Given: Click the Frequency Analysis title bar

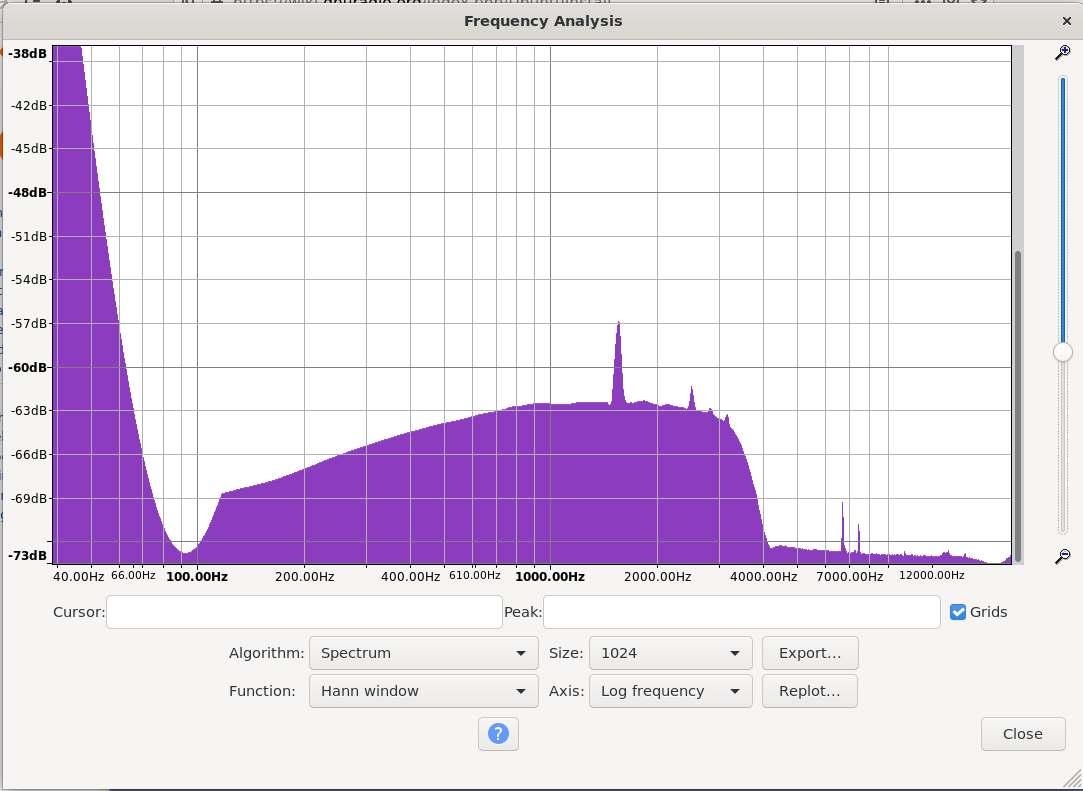Looking at the screenshot, I should point(542,21).
